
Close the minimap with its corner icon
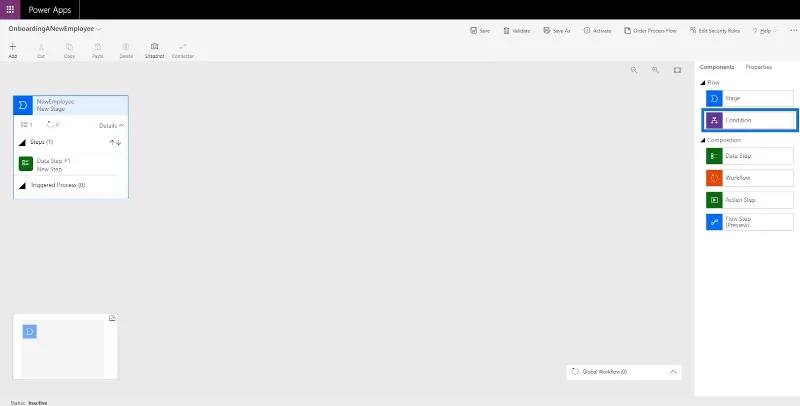click(112, 318)
